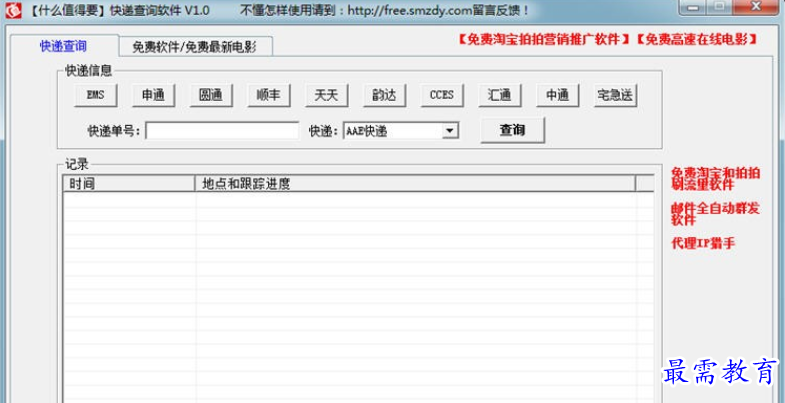This screenshot has width=785, height=403.
Task: Choose the 圆通 courier button
Action: click(211, 95)
